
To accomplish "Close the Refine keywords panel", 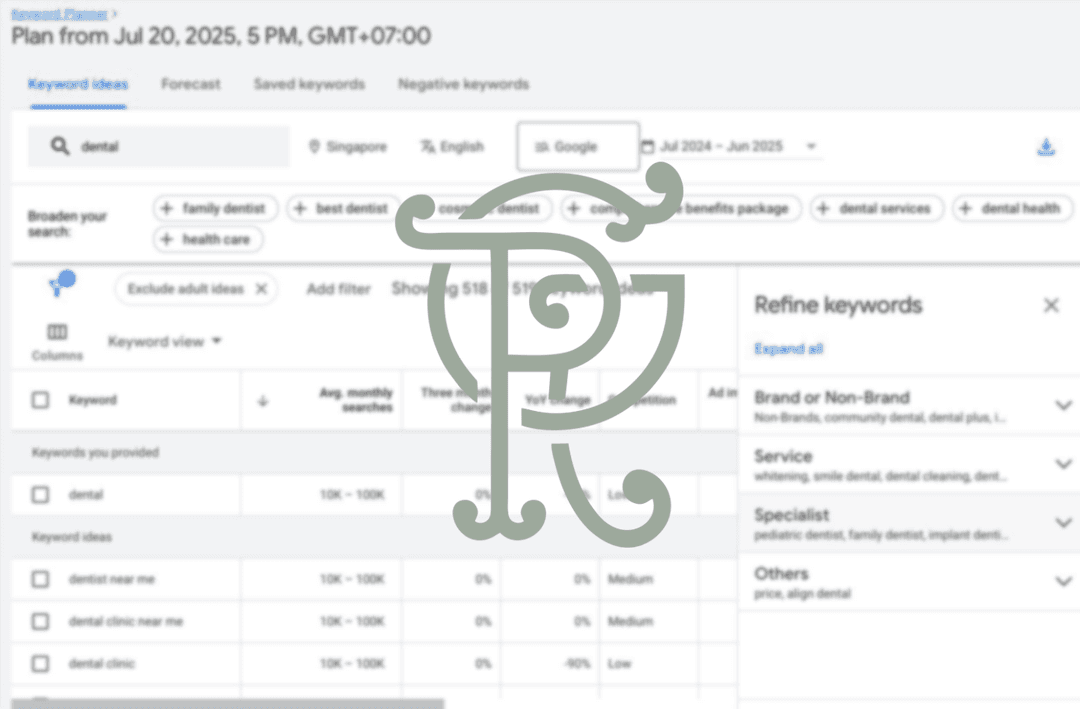I will tap(1051, 305).
